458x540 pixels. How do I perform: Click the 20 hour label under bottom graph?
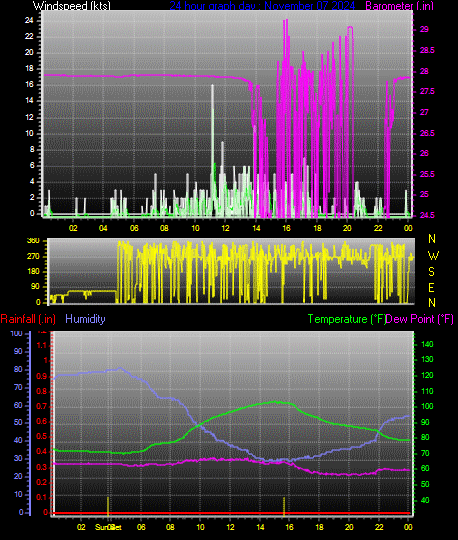349,527
